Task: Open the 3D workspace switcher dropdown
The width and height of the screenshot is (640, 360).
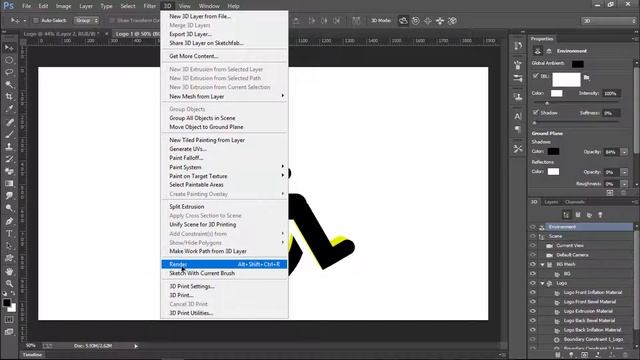Action: click(608, 21)
